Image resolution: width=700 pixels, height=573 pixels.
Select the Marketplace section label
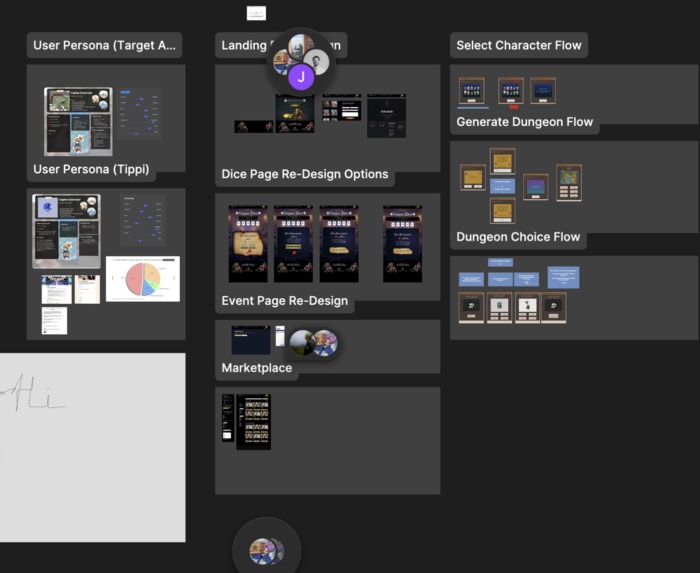point(257,368)
